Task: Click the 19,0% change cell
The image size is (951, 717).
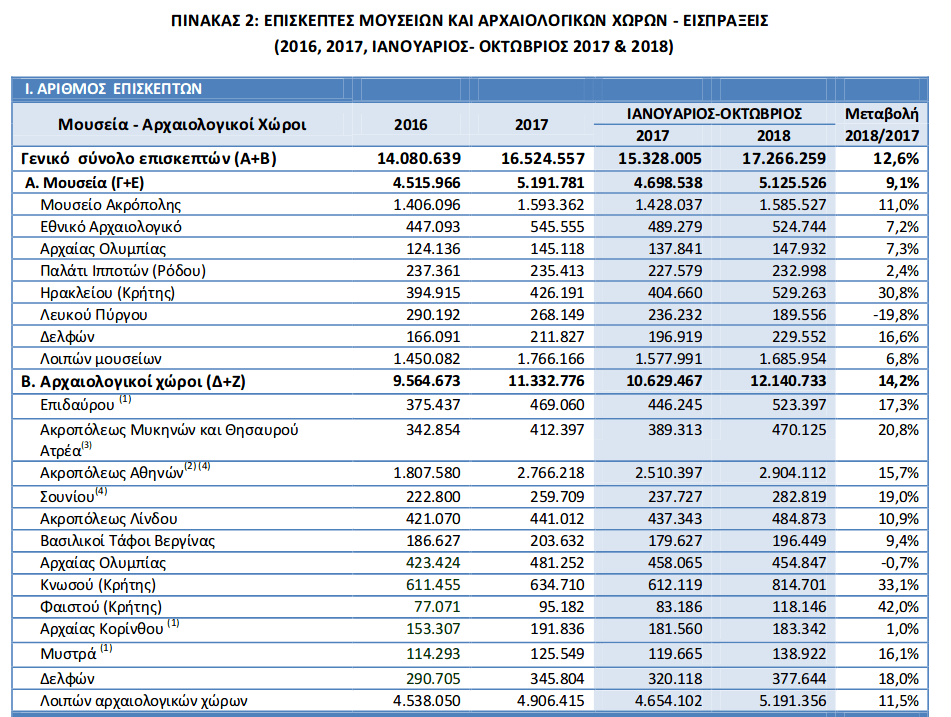Action: [x=898, y=497]
